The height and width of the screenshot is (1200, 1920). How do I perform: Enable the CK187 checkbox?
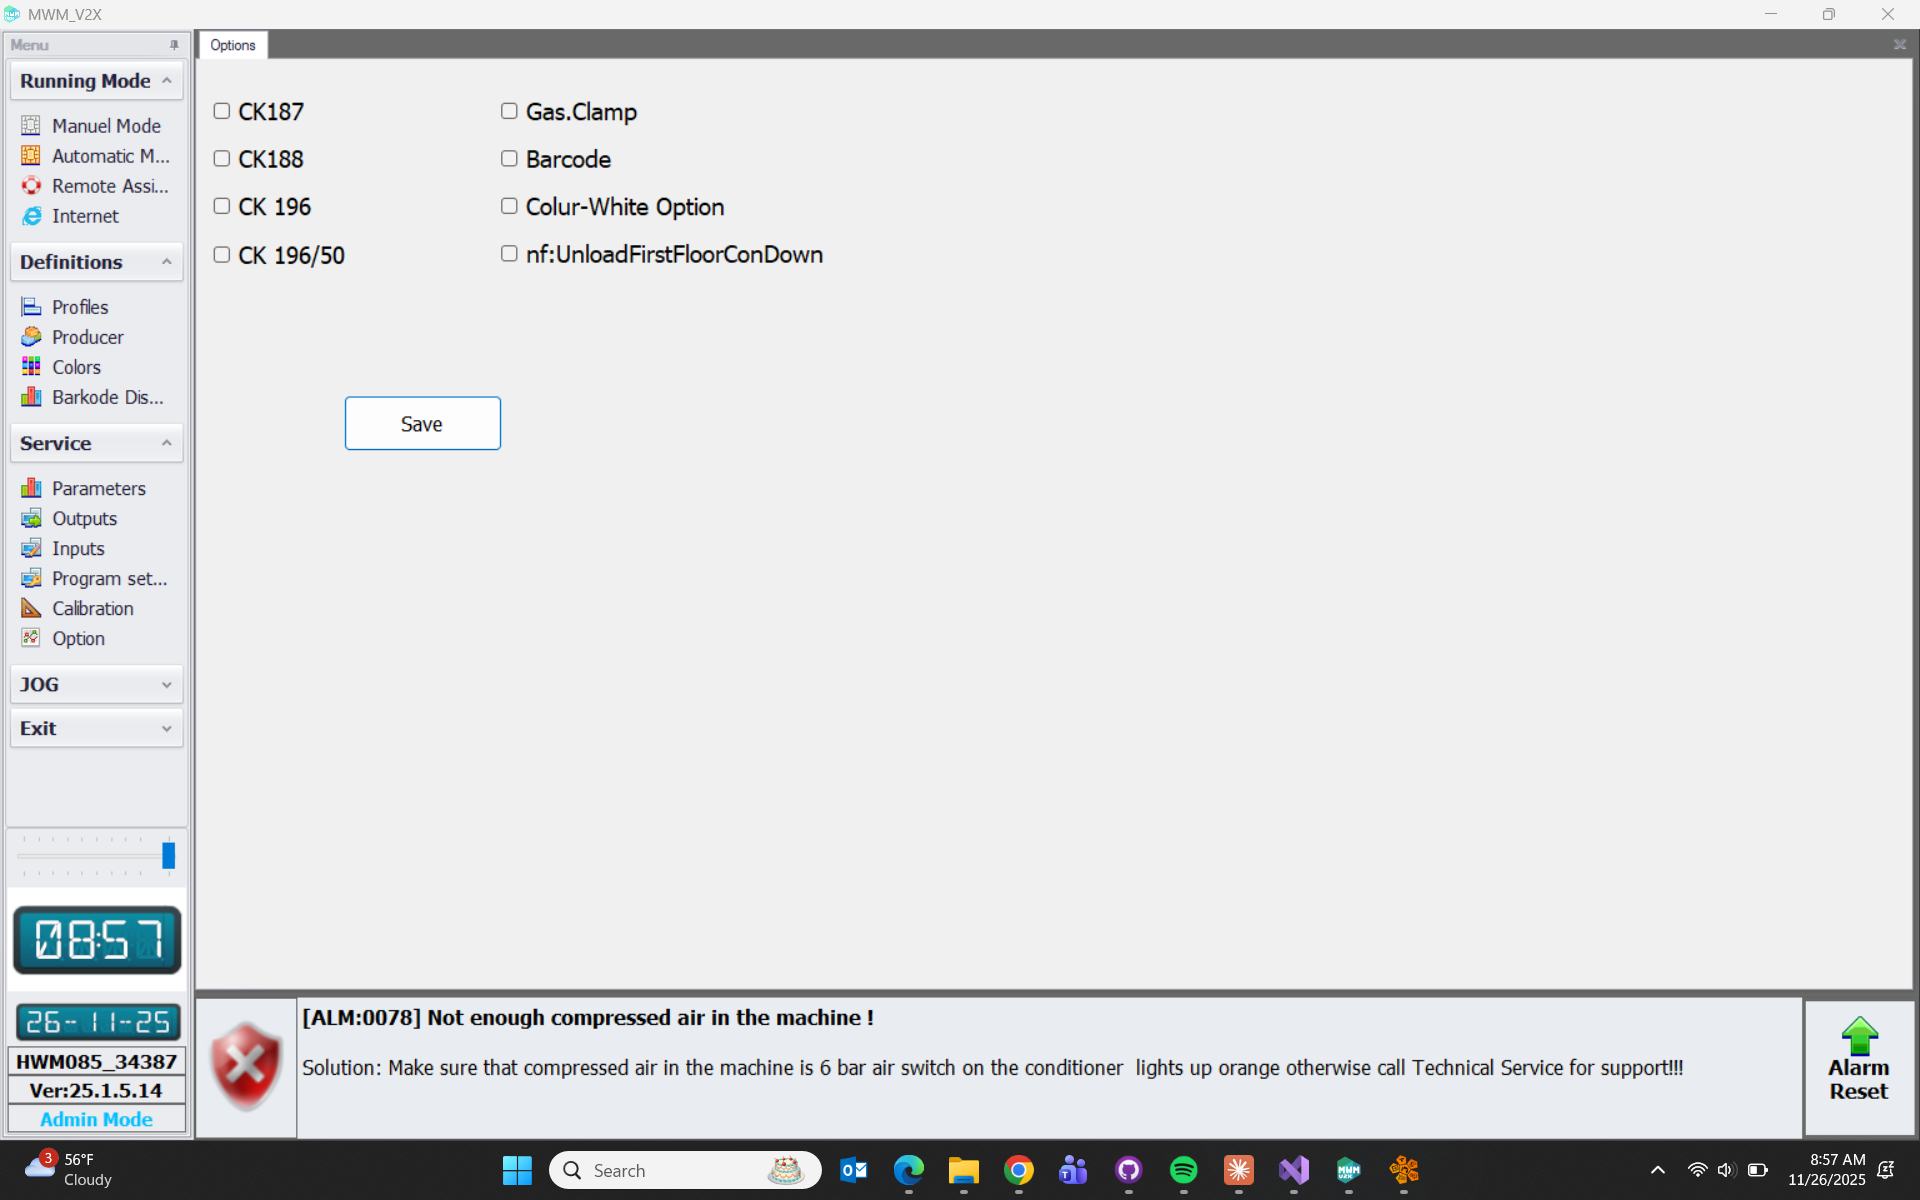[x=222, y=111]
